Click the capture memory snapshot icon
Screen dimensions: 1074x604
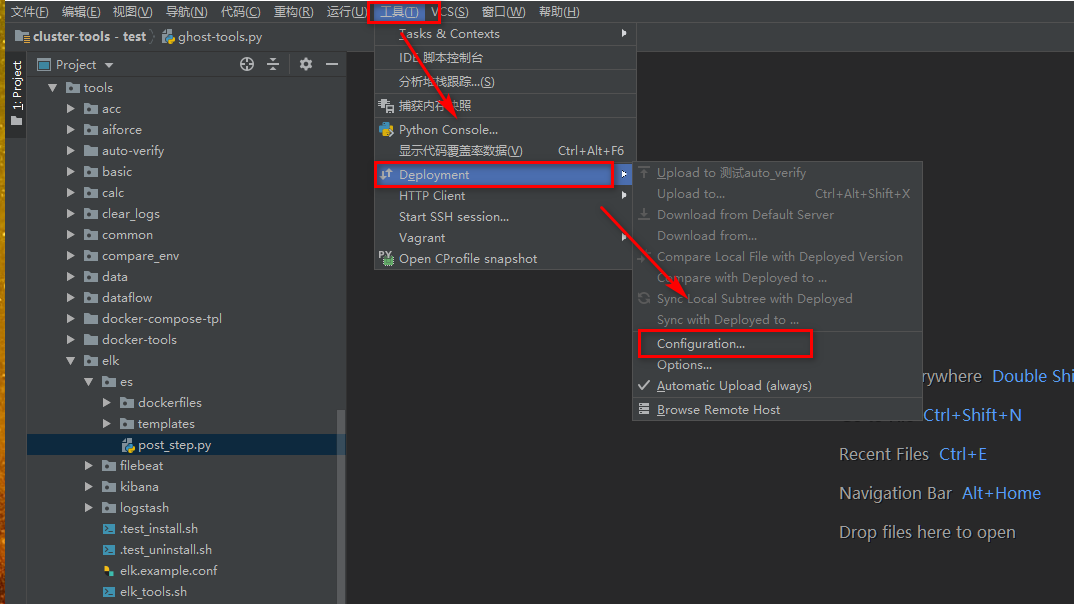(386, 105)
